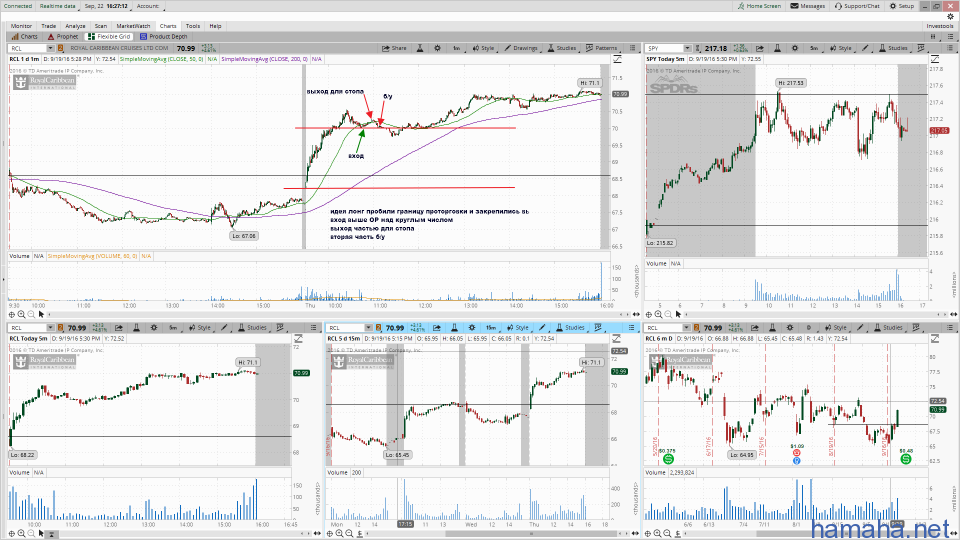This screenshot has width=960, height=540.
Task: Switch to the Monitor tab
Action: click(x=21, y=26)
